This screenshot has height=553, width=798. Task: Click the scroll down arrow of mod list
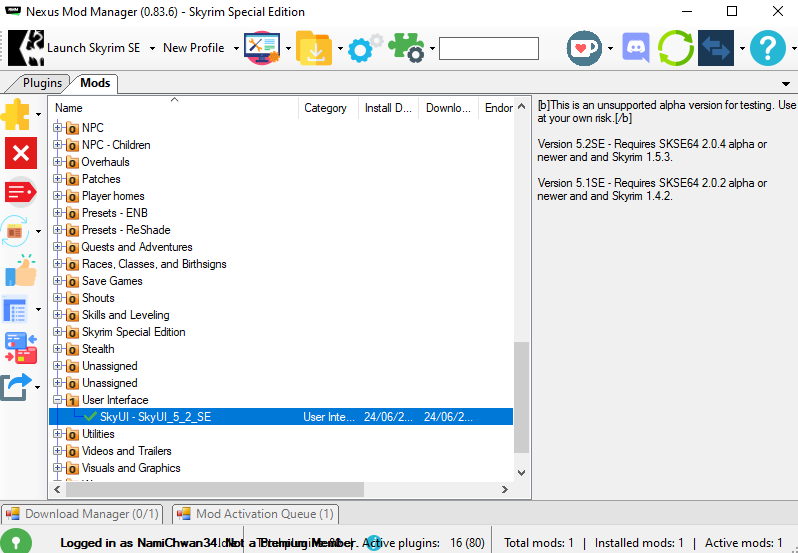pos(521,473)
